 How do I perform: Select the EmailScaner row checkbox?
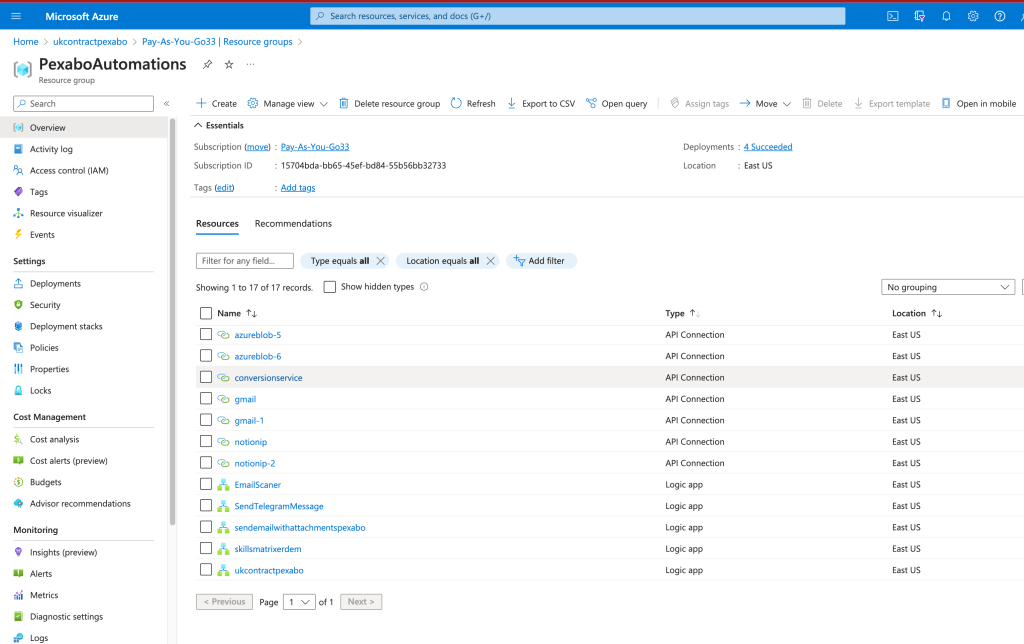tap(206, 485)
